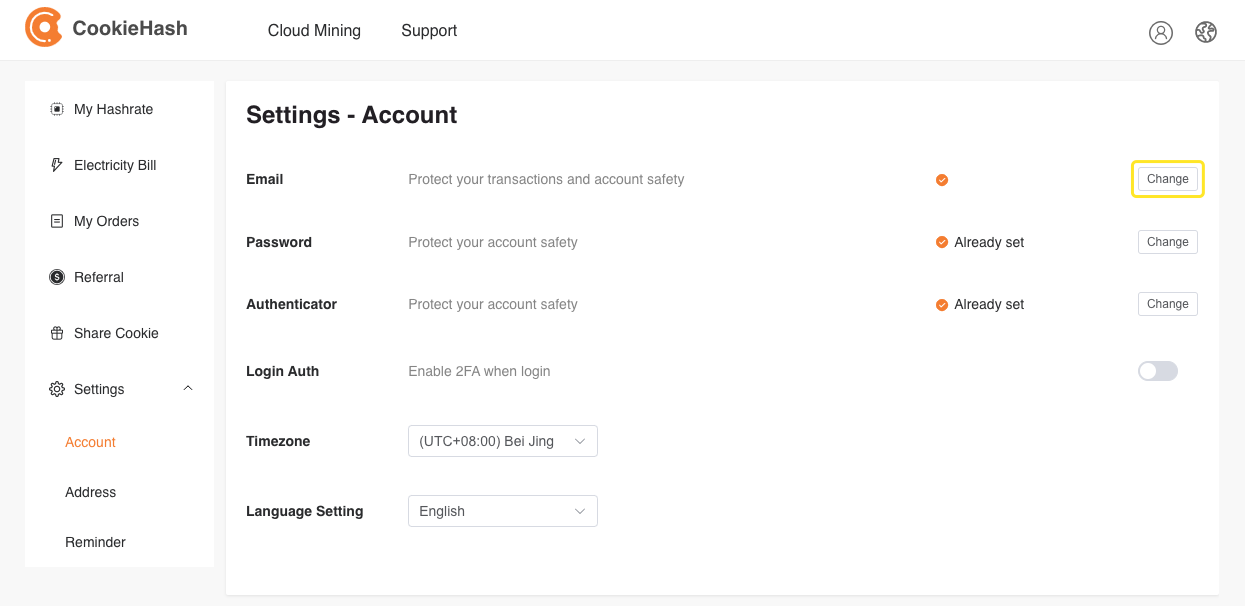Open the Address settings page
The image size is (1245, 606).
(91, 492)
